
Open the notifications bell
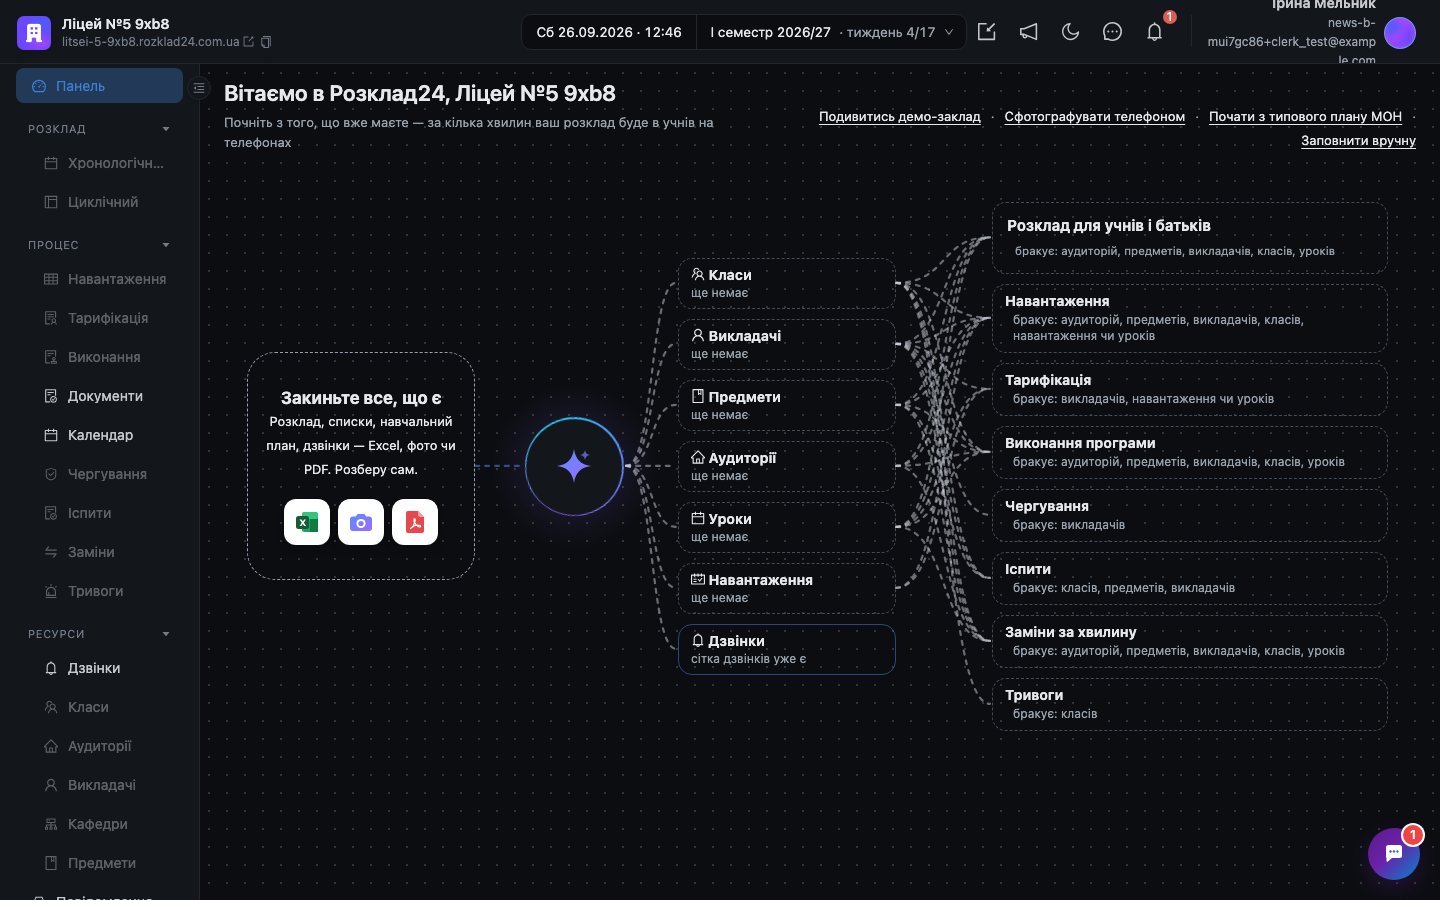click(x=1154, y=32)
